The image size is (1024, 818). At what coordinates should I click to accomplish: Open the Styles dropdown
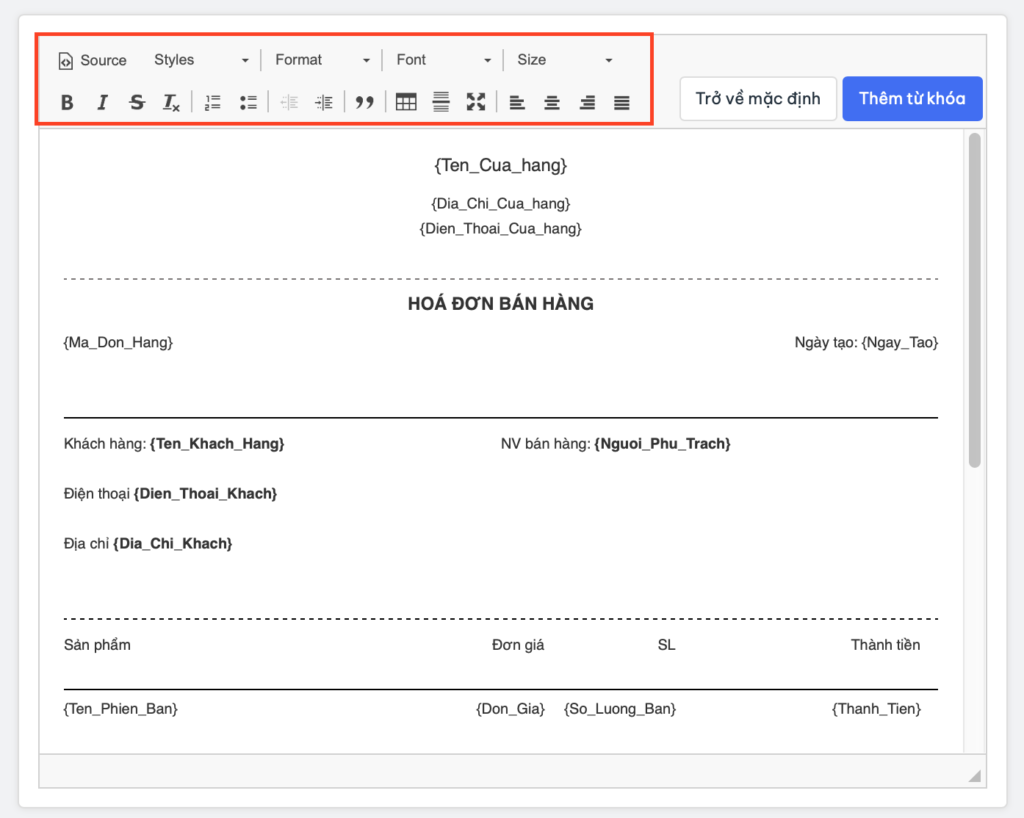(200, 60)
